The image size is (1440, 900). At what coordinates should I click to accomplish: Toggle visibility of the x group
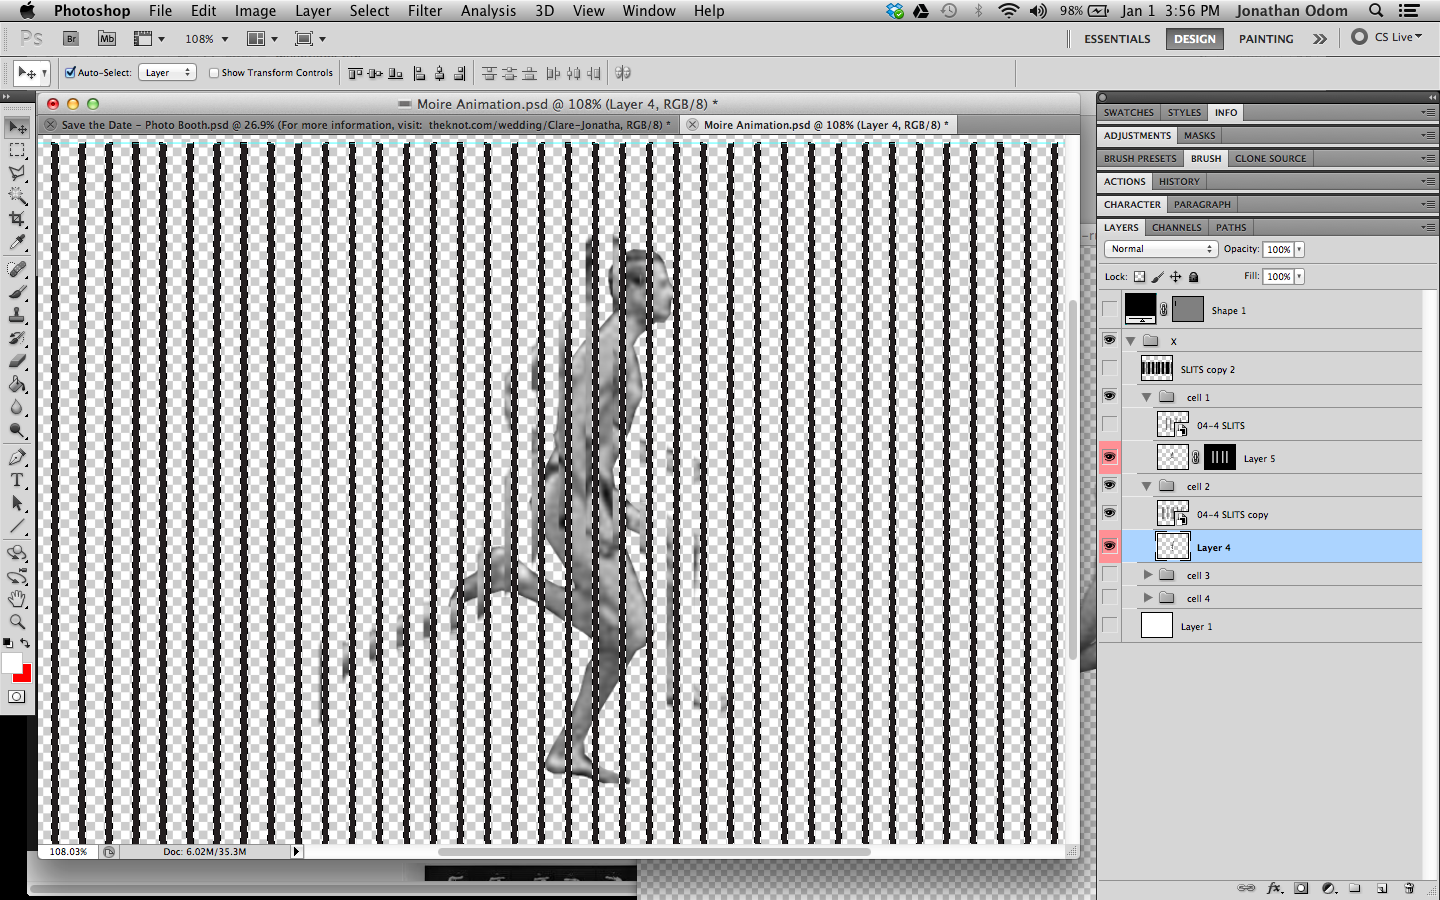(x=1109, y=340)
